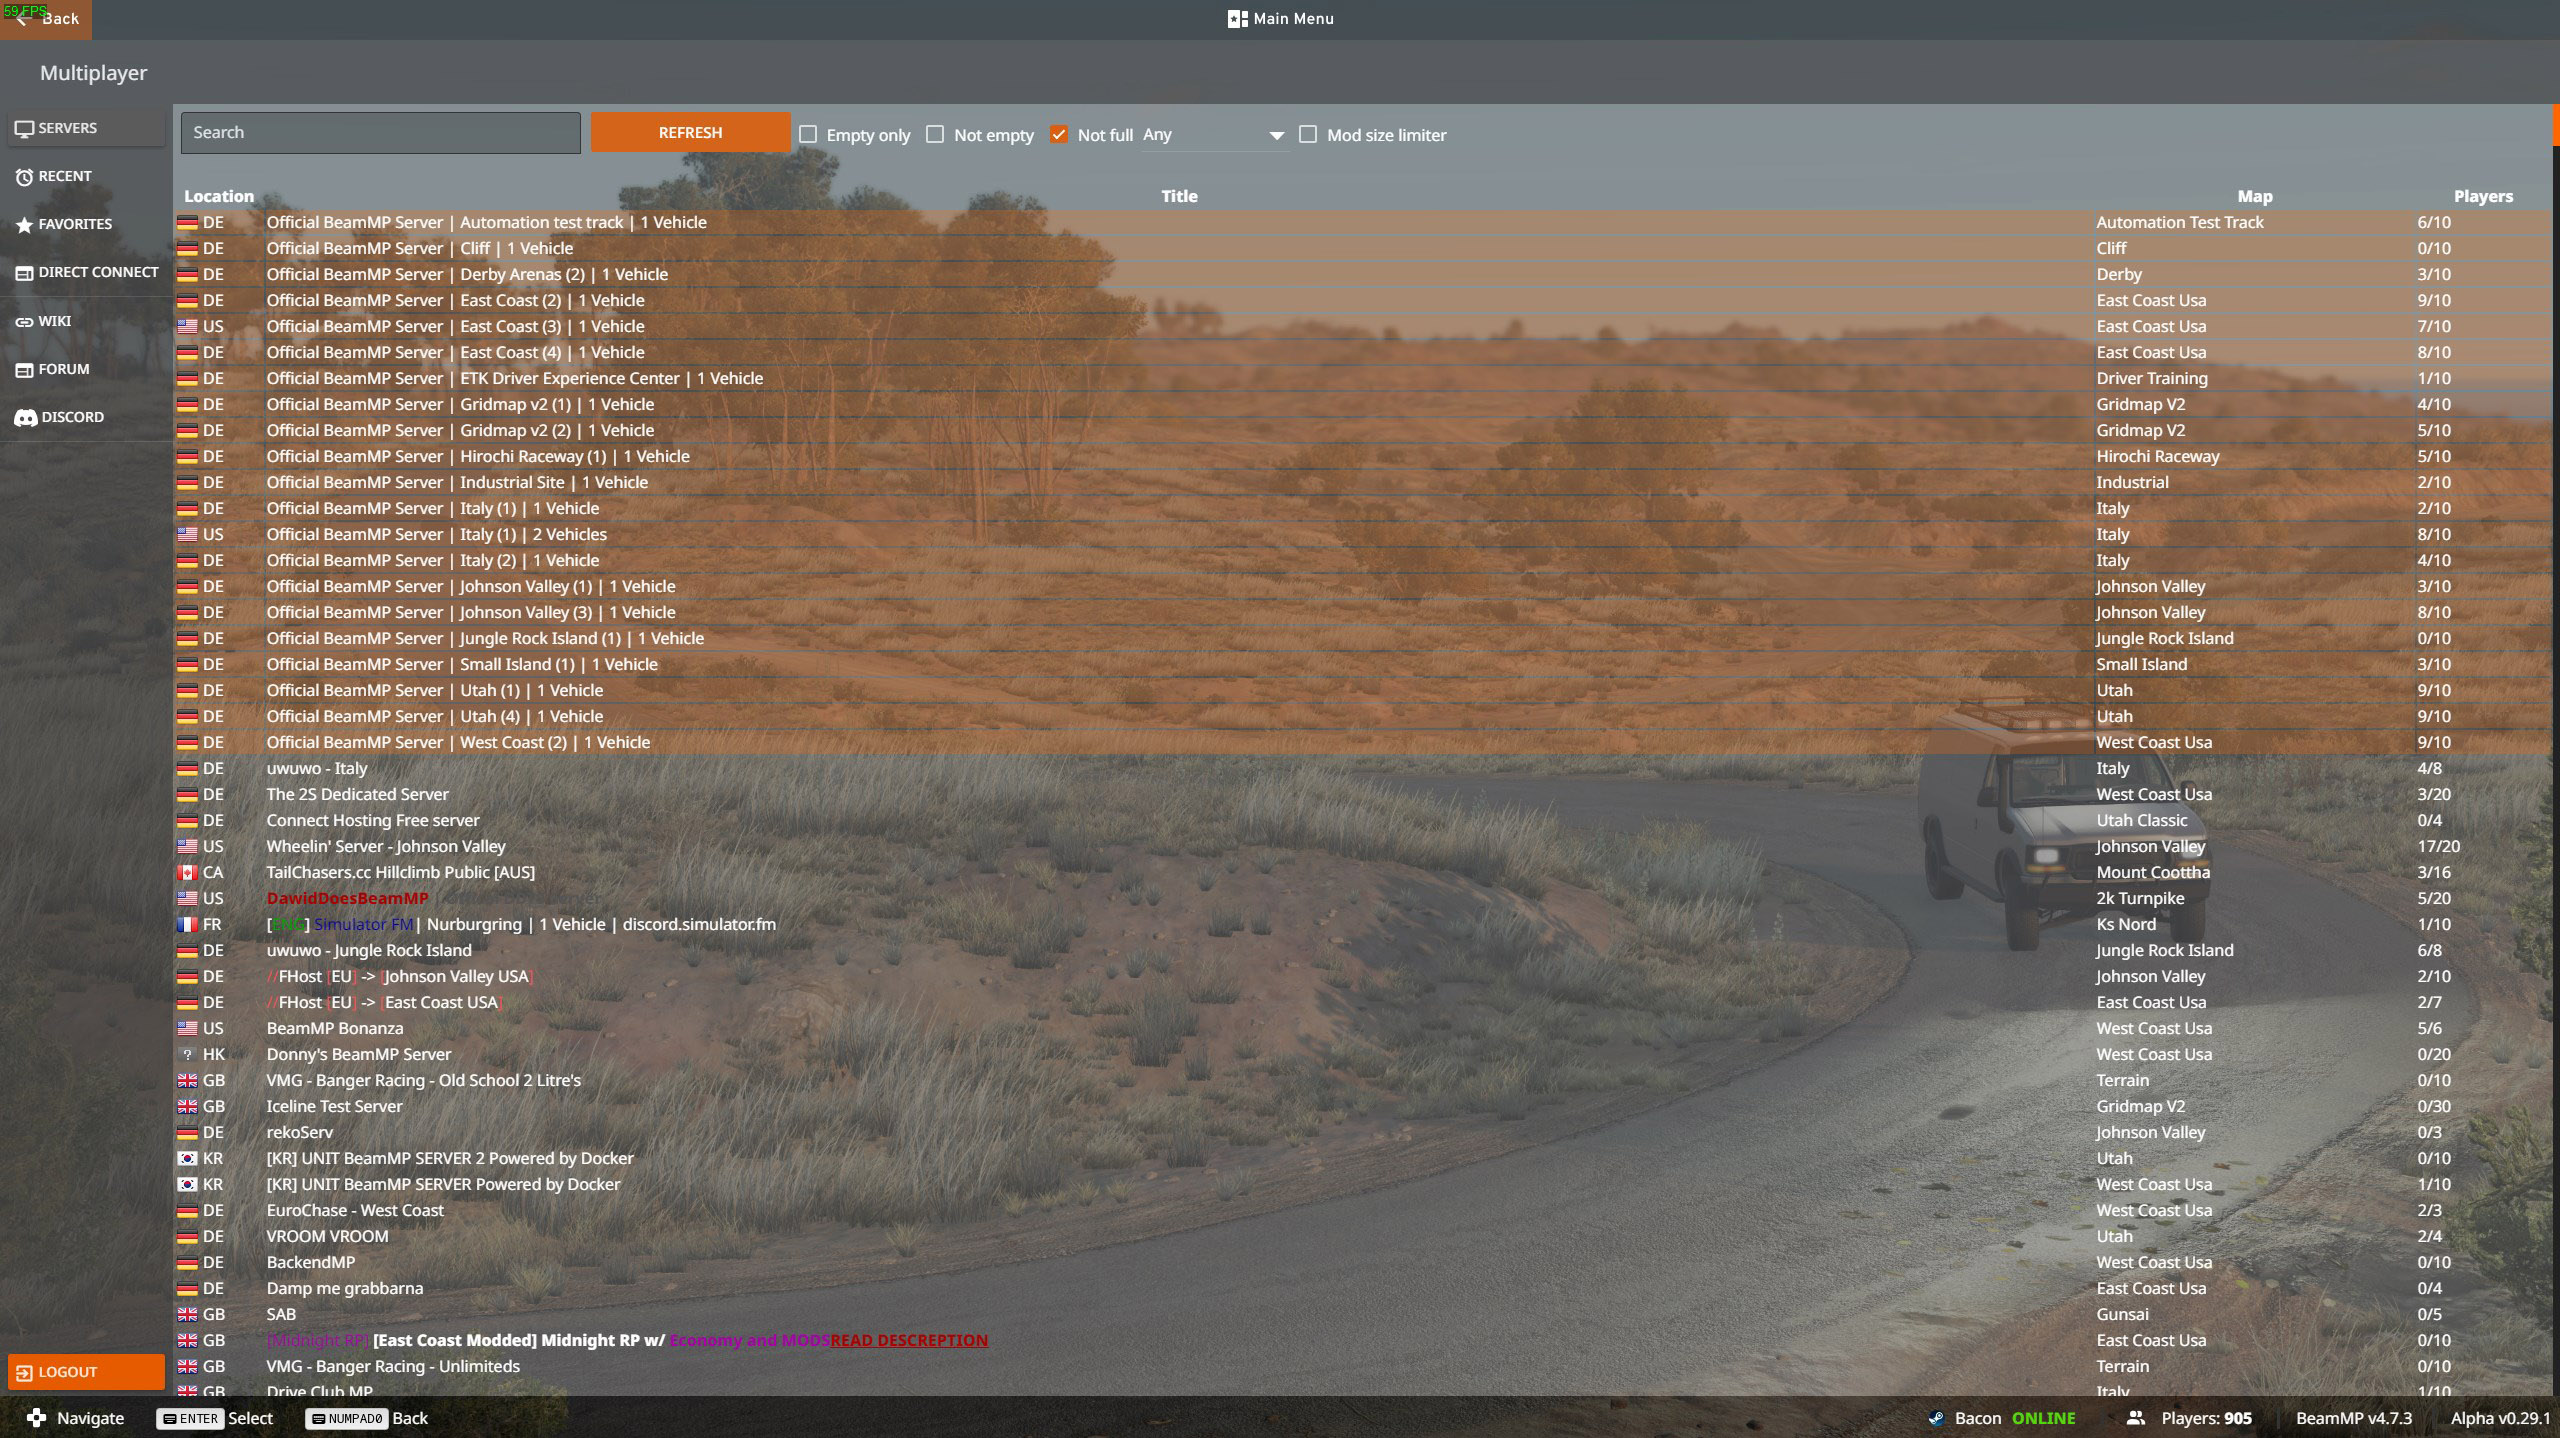The width and height of the screenshot is (2560, 1438).
Task: Open Direct Connect icon in sidebar
Action: (x=24, y=273)
